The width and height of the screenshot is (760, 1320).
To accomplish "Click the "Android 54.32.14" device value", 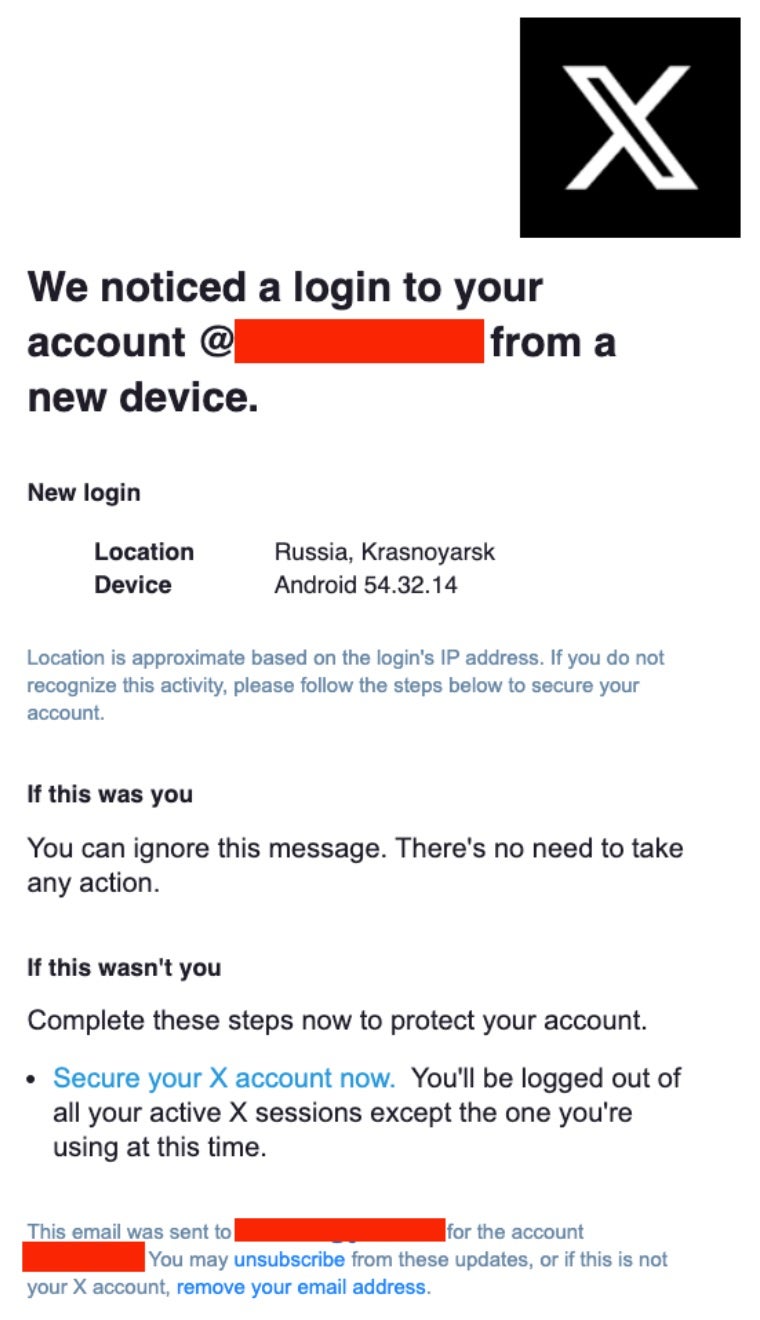I will pos(366,585).
